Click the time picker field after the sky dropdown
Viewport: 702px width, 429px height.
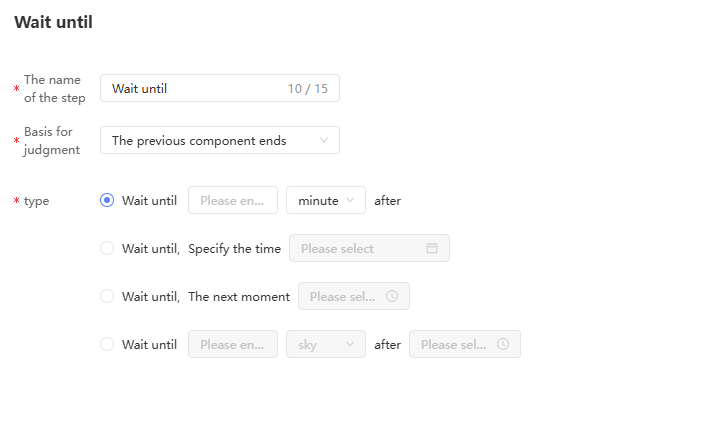[456, 344]
